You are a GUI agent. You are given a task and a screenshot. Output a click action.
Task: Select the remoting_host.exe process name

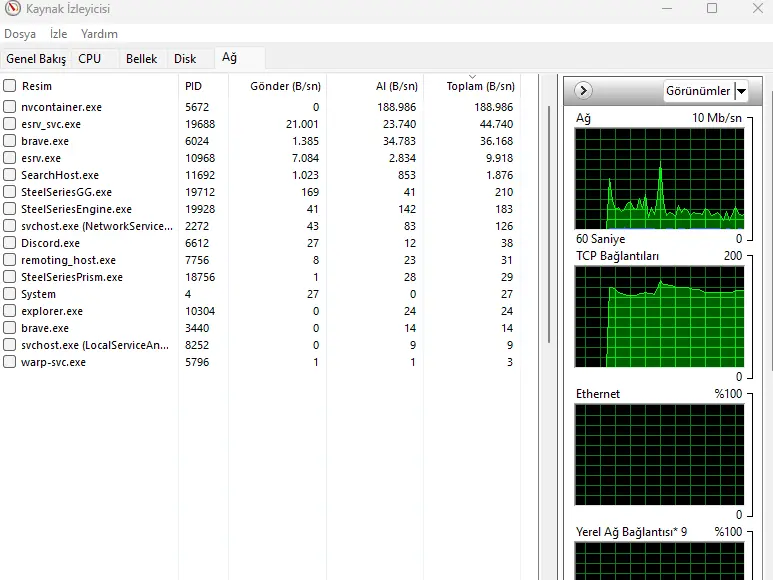[68, 260]
